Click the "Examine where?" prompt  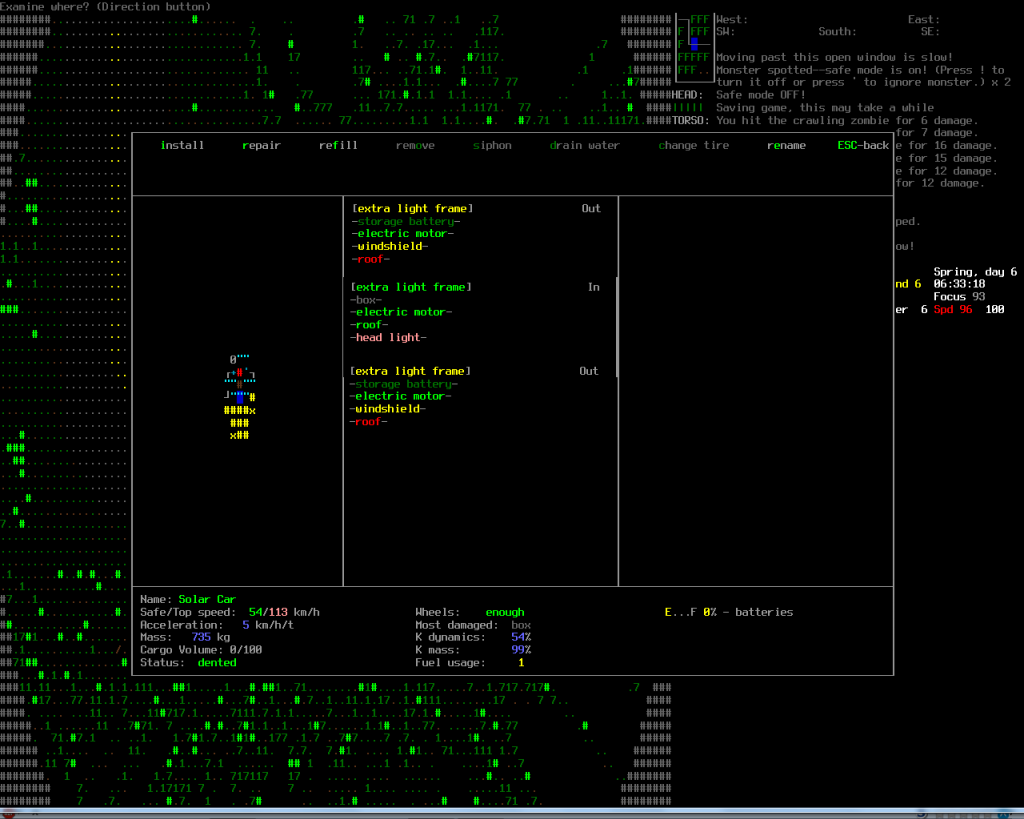coord(105,7)
